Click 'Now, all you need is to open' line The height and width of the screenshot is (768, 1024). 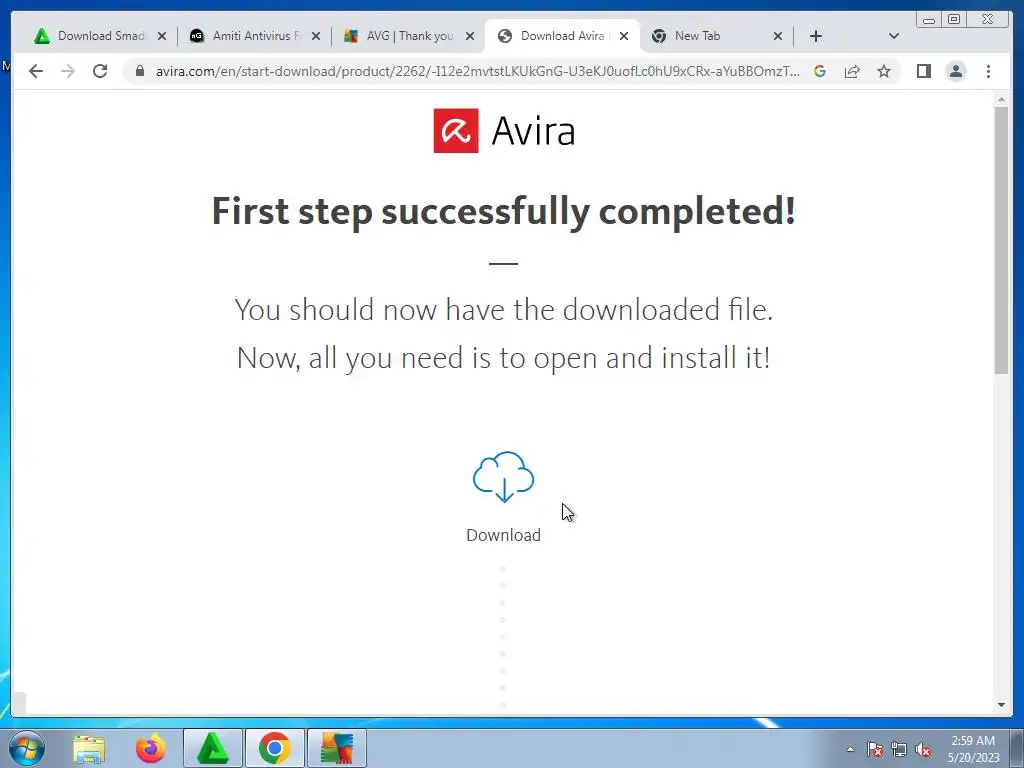(504, 358)
